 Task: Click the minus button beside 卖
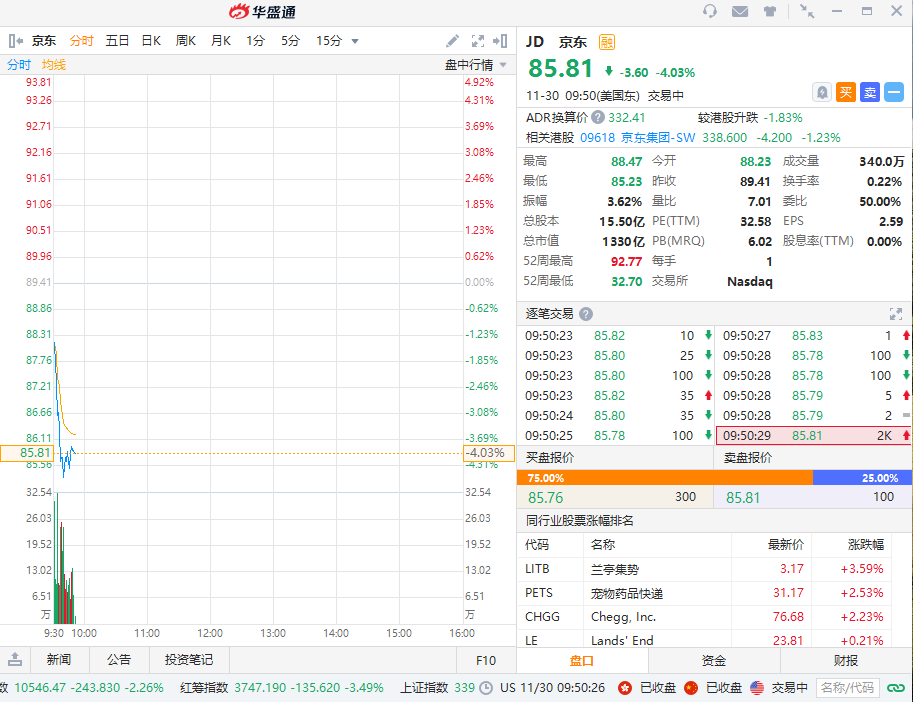[x=894, y=92]
